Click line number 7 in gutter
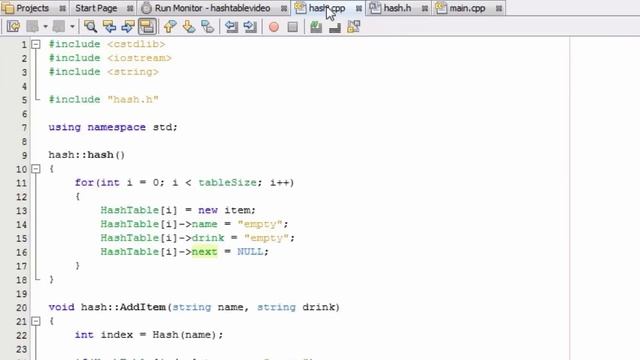640x360 pixels. point(24,128)
